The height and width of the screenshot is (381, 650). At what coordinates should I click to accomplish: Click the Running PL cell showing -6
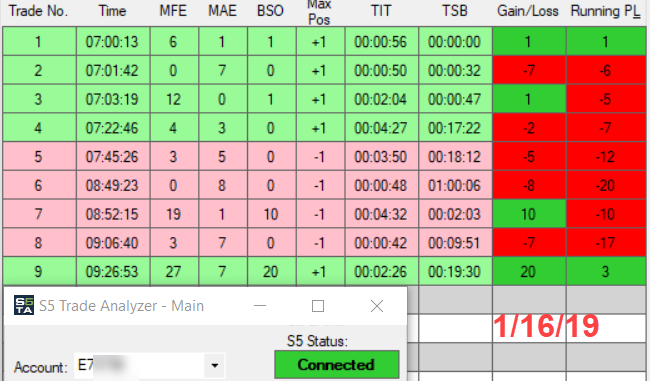606,70
